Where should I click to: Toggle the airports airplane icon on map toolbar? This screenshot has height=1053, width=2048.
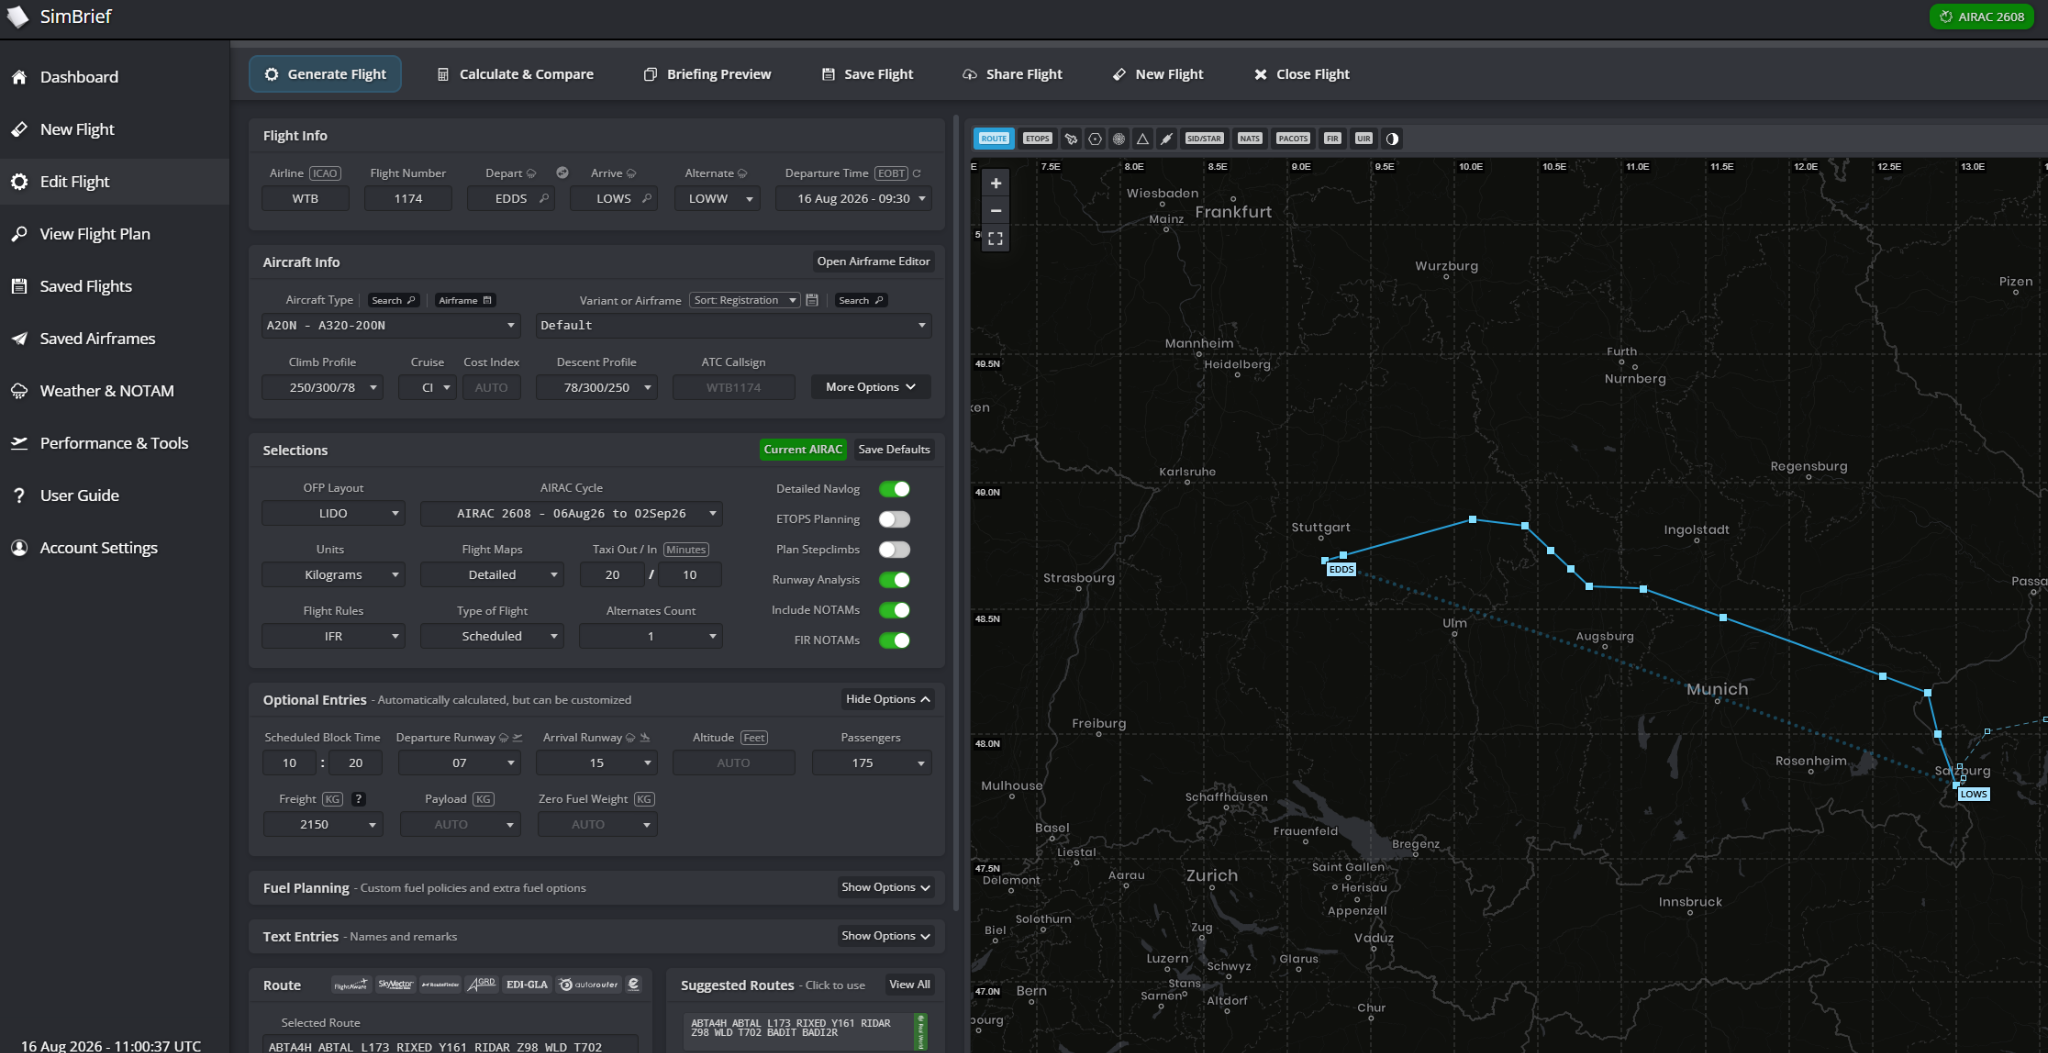[x=1071, y=139]
